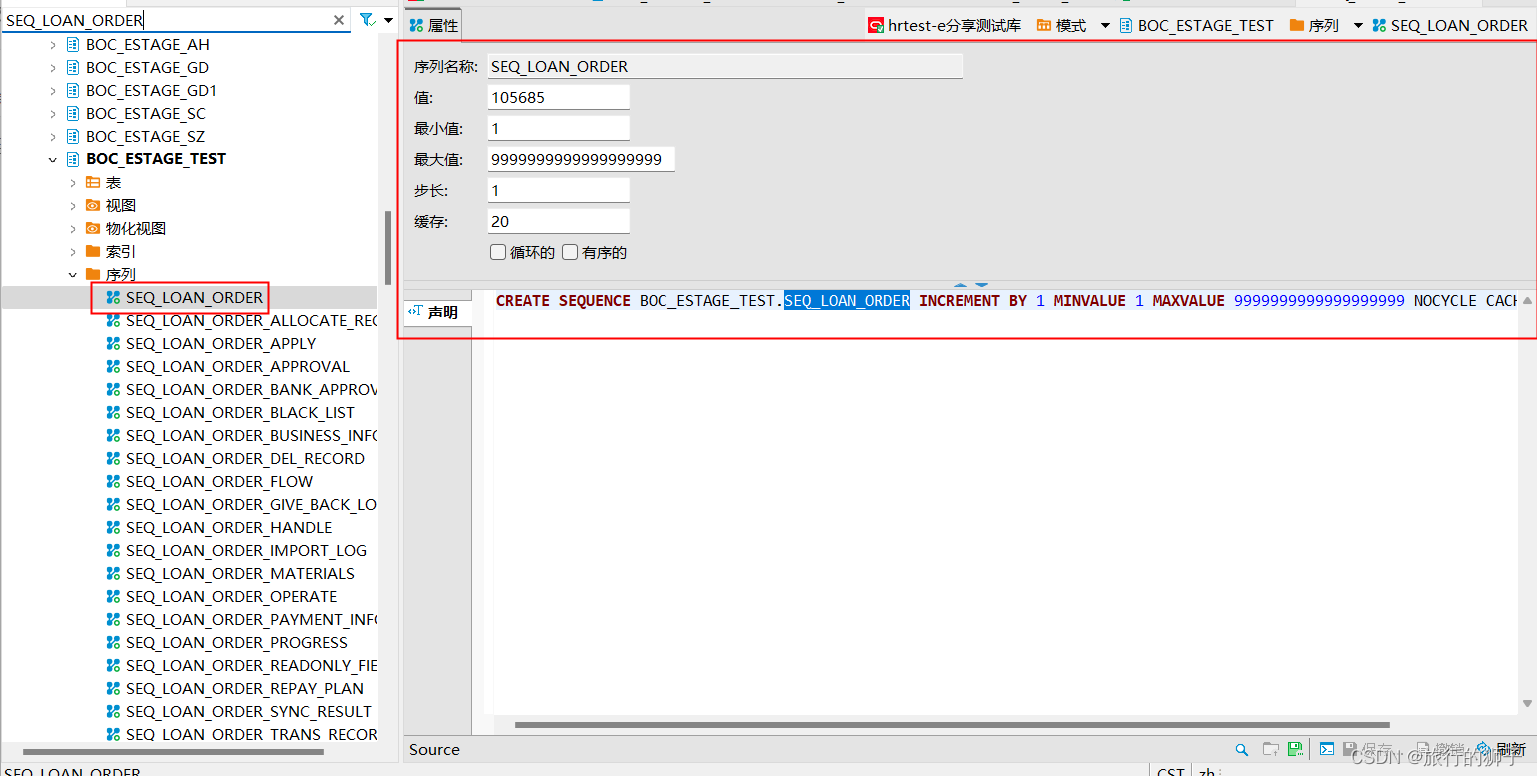The height and width of the screenshot is (776, 1537).
Task: Click the 视图 views folder icon
Action: [x=93, y=205]
